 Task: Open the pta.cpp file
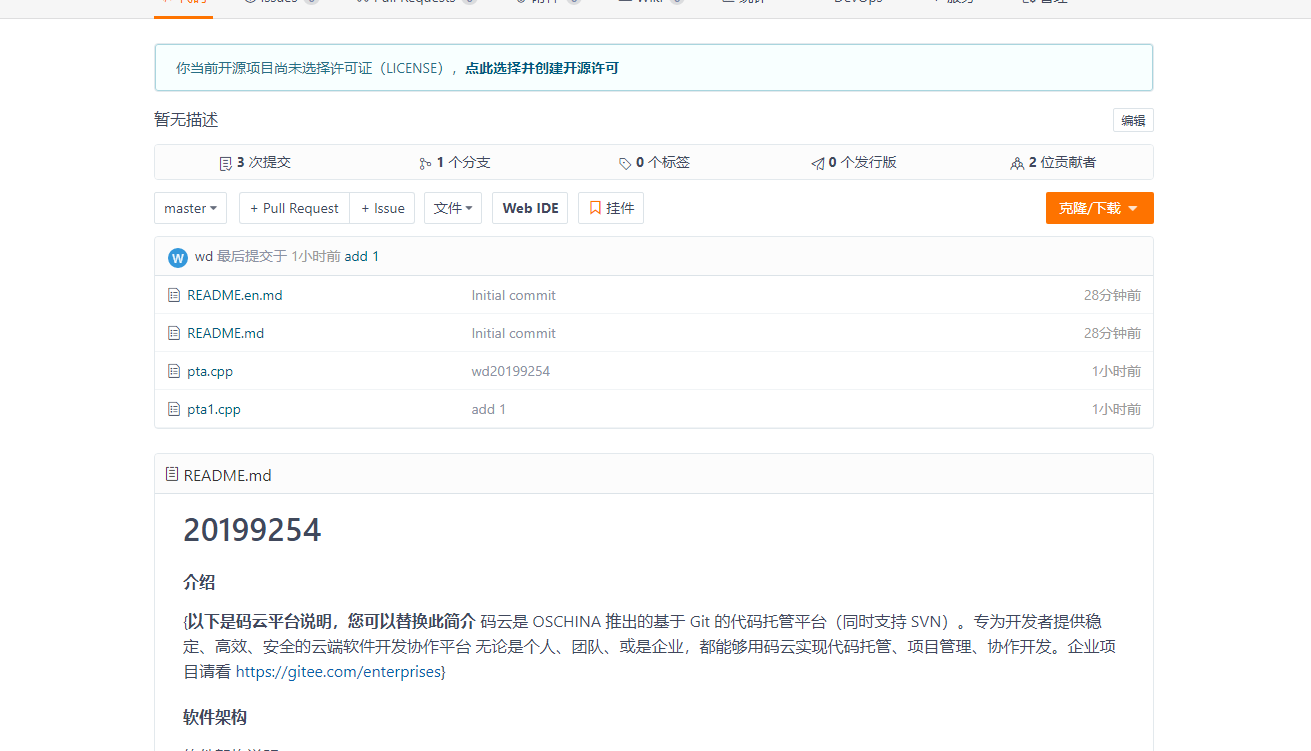[210, 371]
